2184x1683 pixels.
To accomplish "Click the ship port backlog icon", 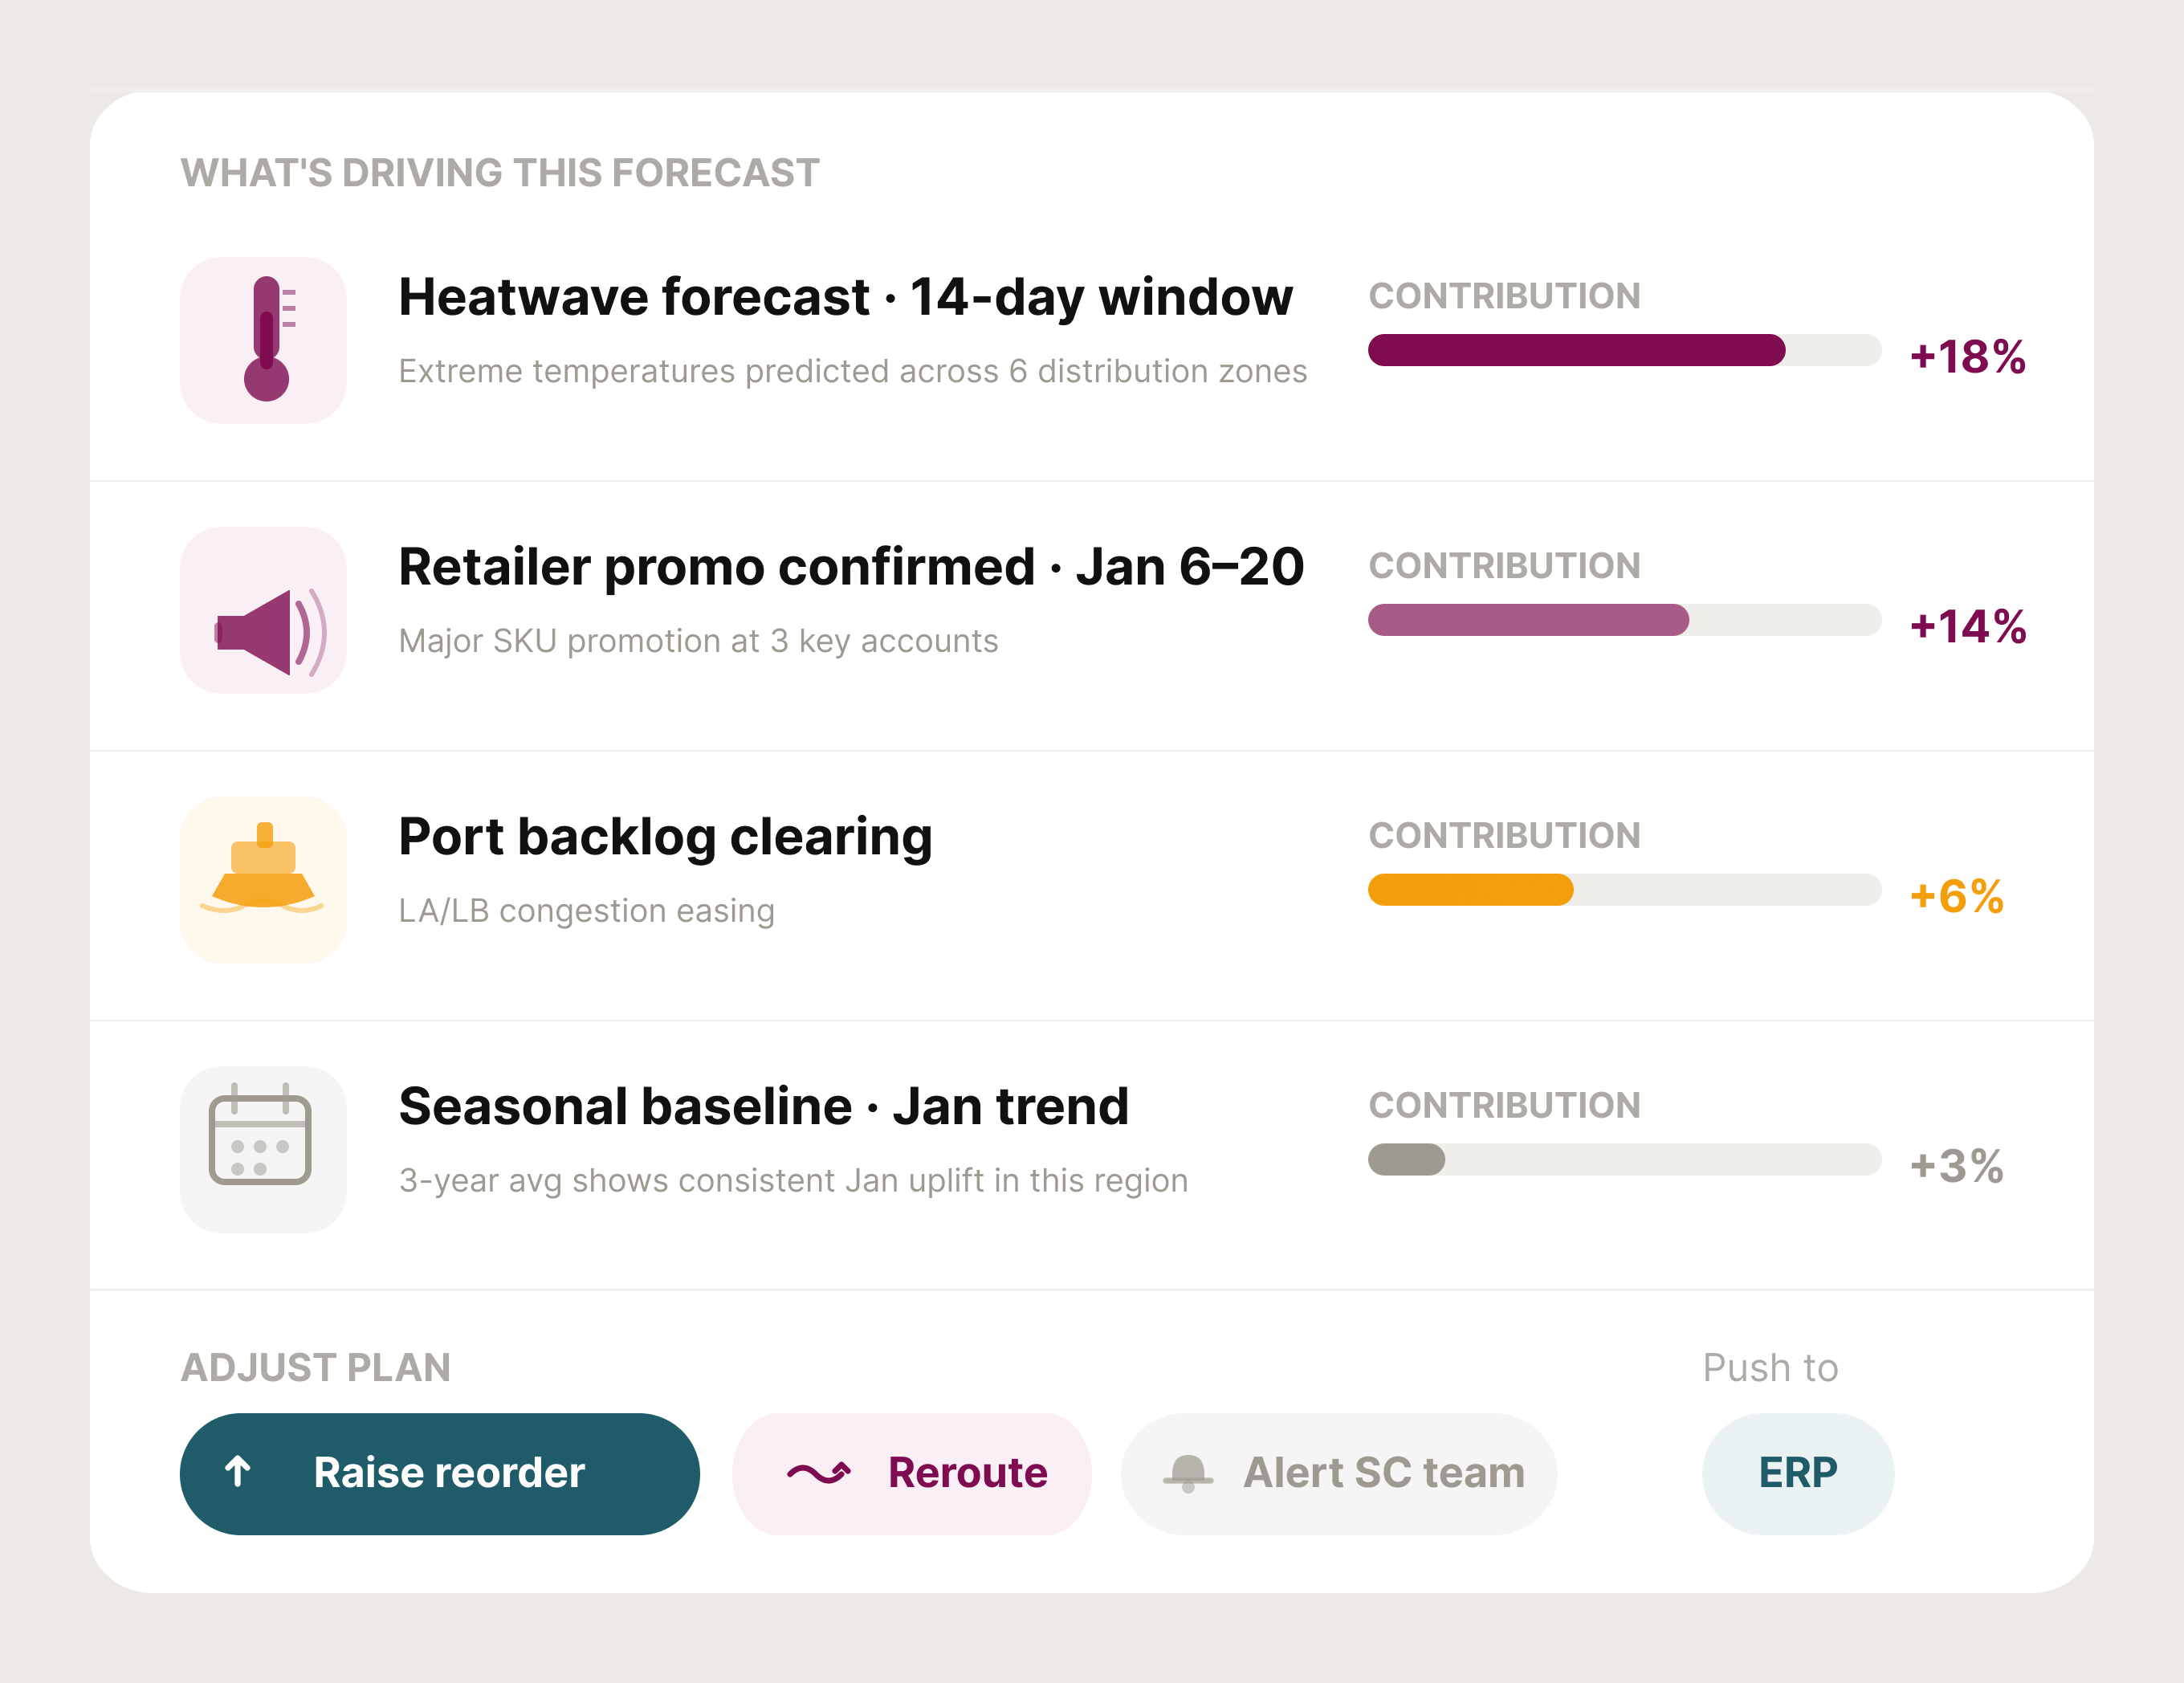I will [263, 870].
